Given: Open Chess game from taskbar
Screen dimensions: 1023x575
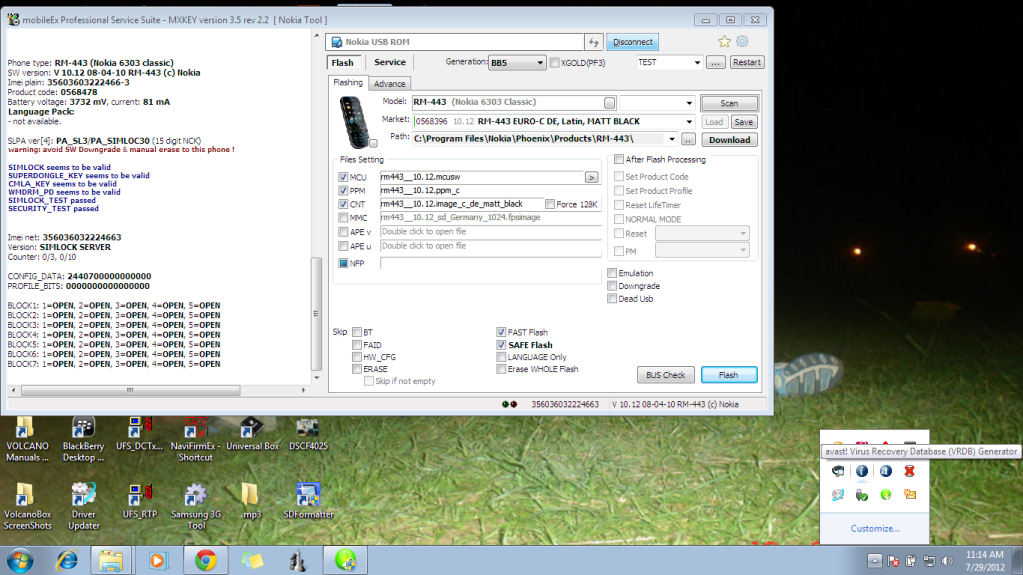Looking at the screenshot, I should point(298,560).
